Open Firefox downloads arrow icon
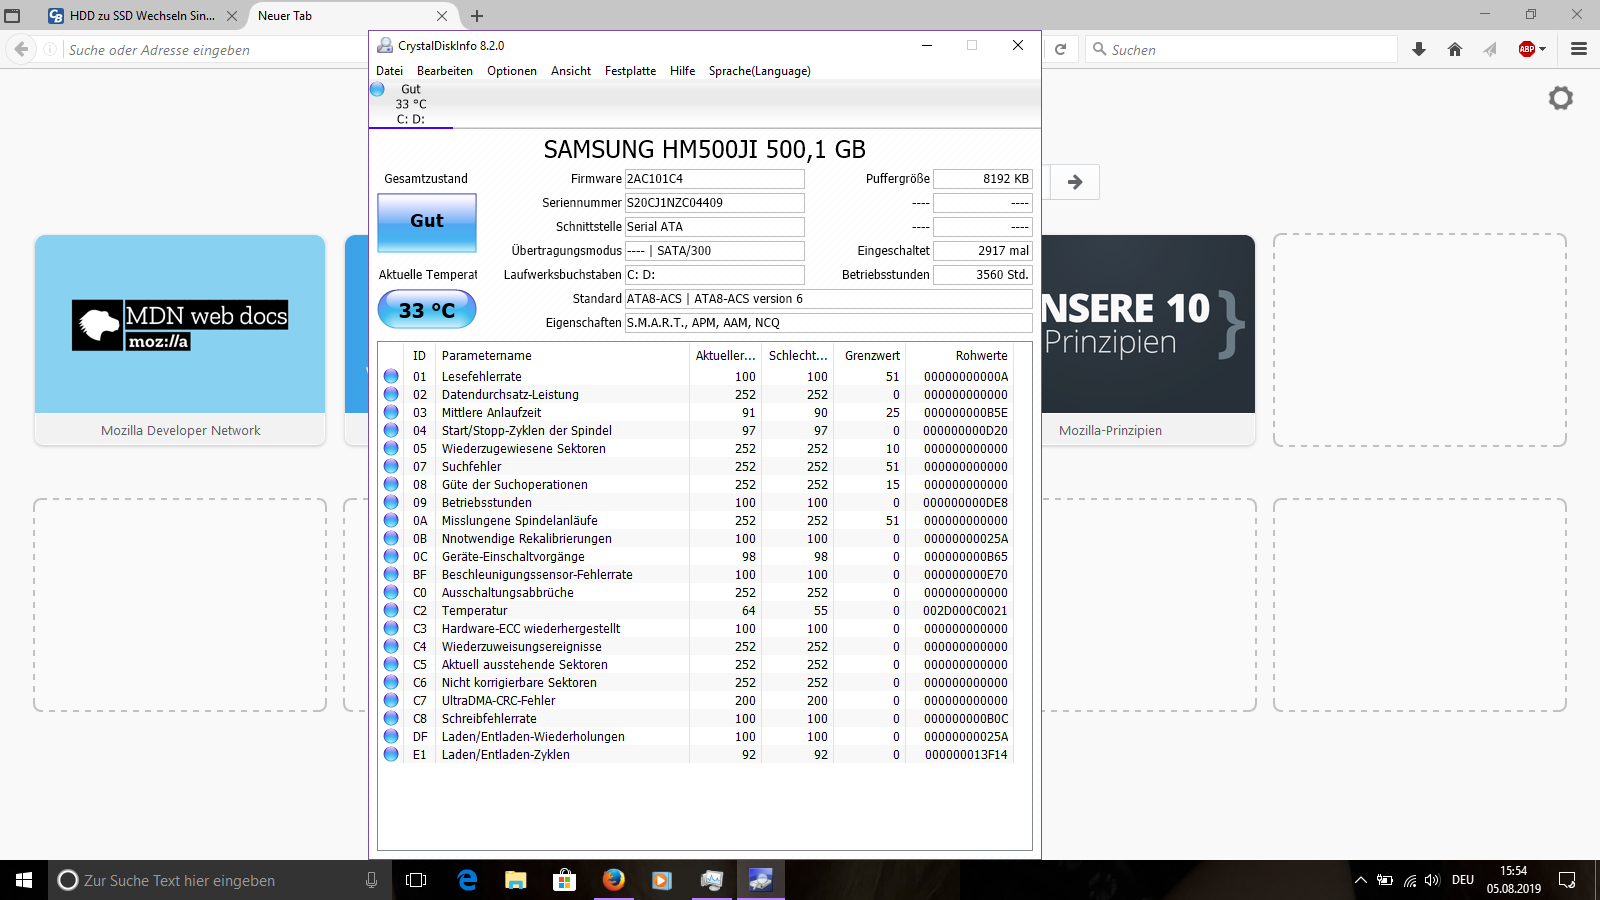This screenshot has width=1600, height=900. click(1419, 49)
